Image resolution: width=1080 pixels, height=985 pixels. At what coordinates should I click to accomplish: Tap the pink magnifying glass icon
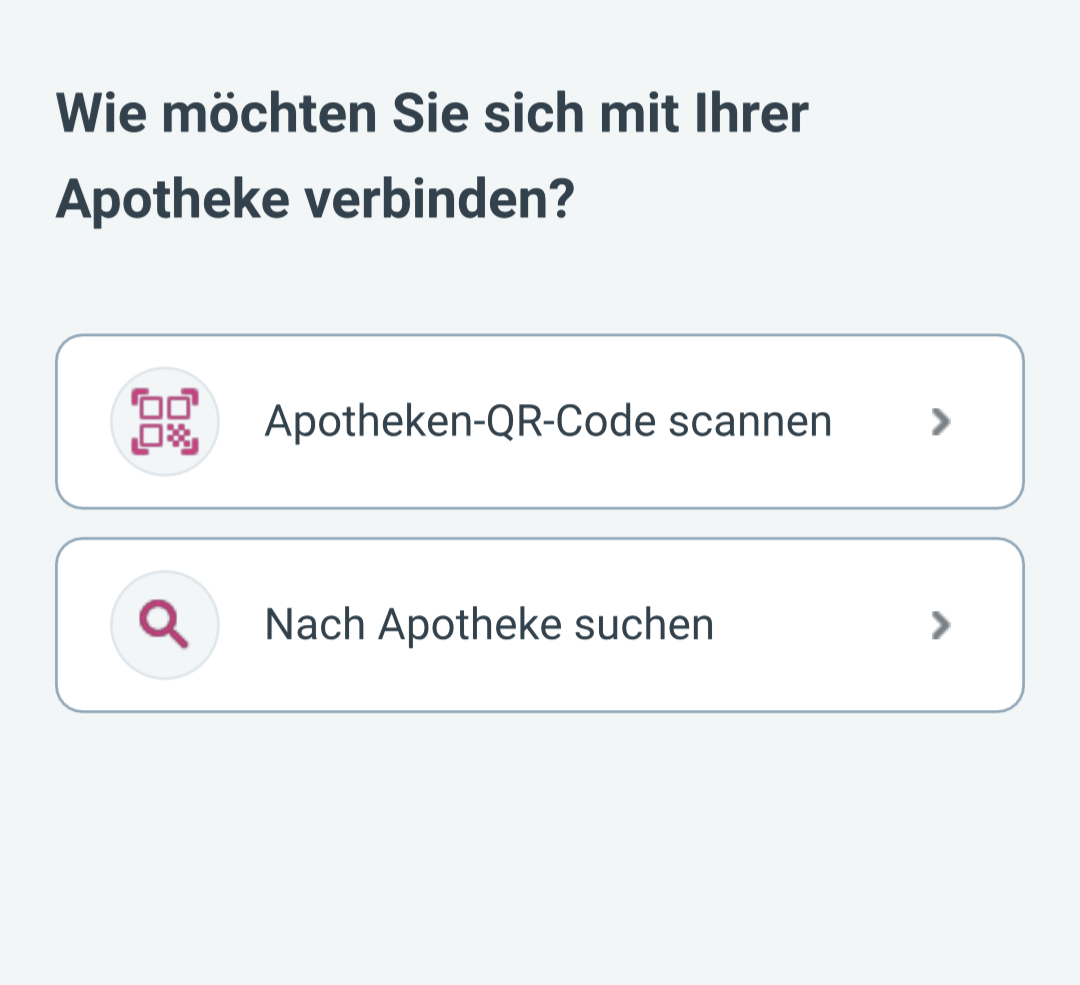(163, 623)
